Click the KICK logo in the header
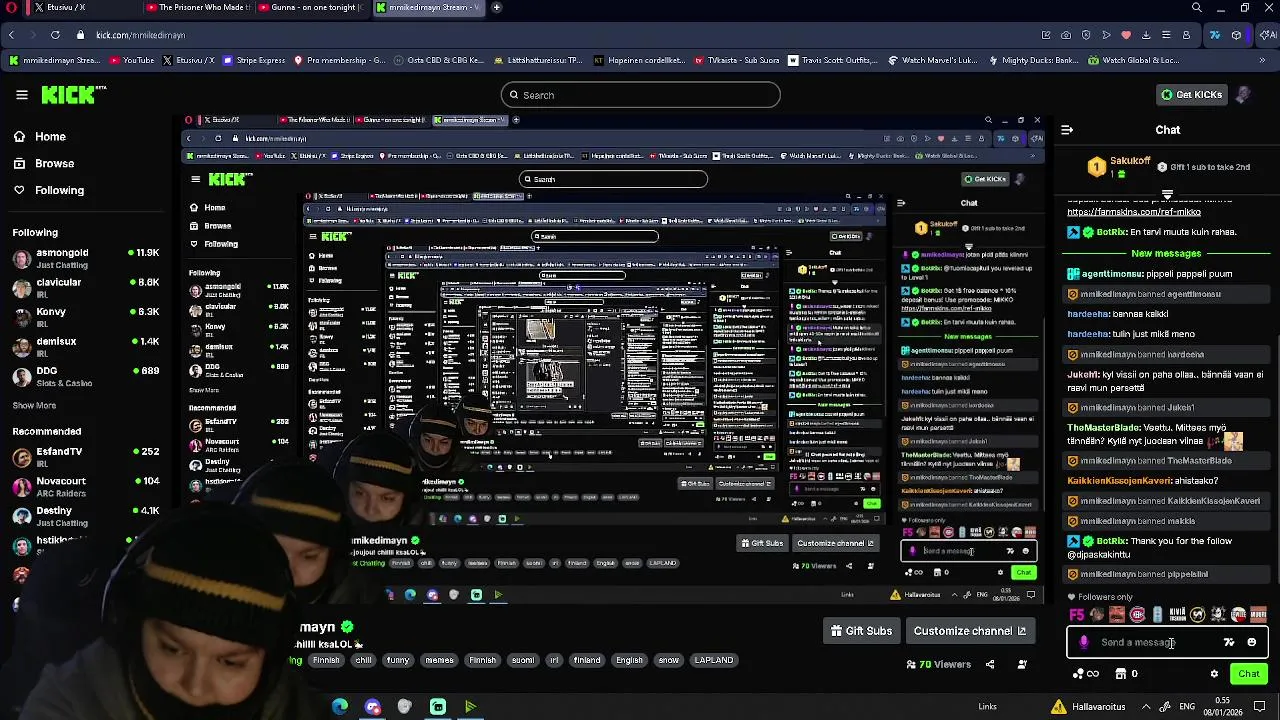Screen dimensions: 1280x720 pos(74,95)
